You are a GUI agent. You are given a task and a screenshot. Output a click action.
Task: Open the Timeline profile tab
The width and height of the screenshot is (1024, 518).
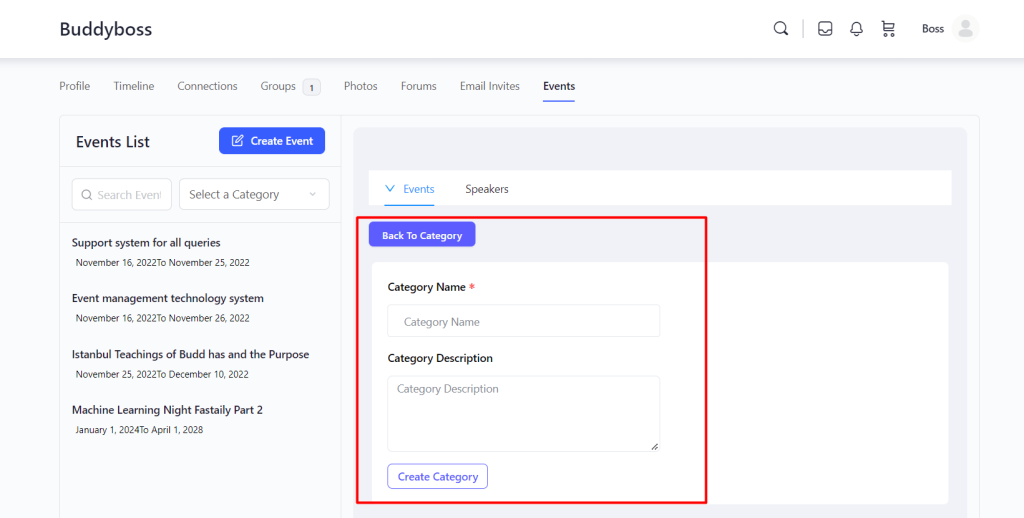134,86
